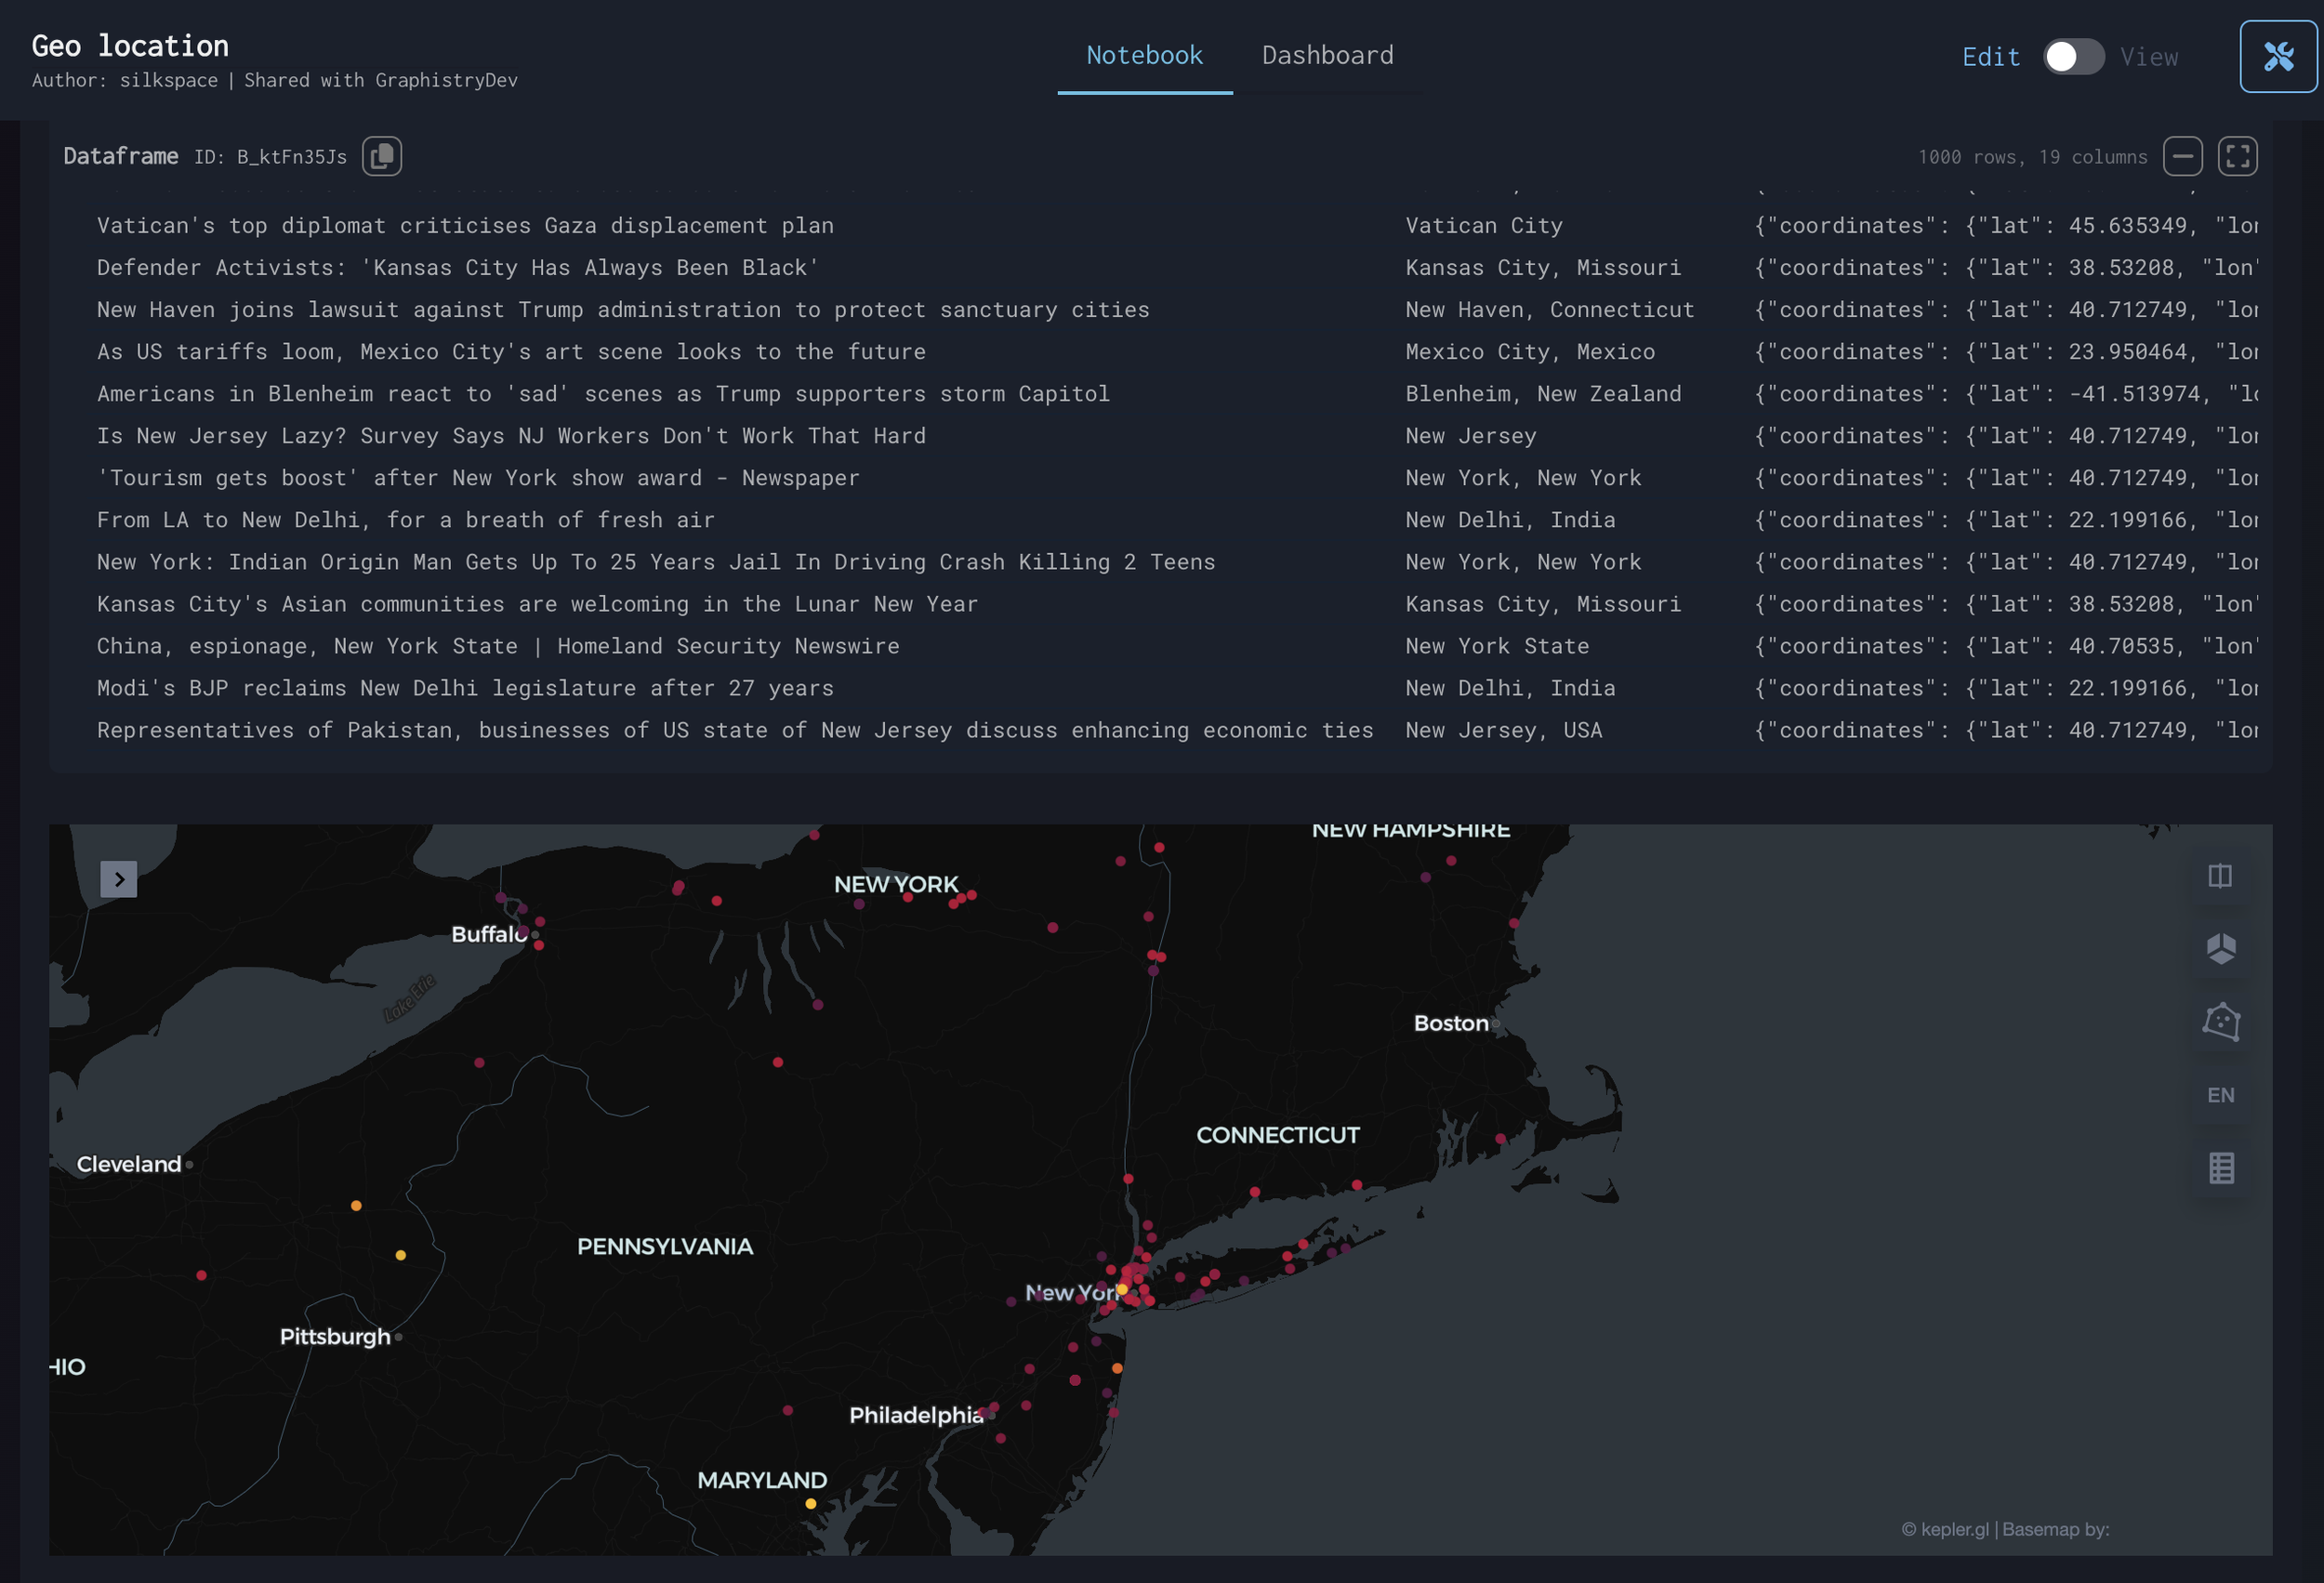Expand Dataframe to fullscreen
This screenshot has width=2324, height=1583.
(x=2237, y=156)
